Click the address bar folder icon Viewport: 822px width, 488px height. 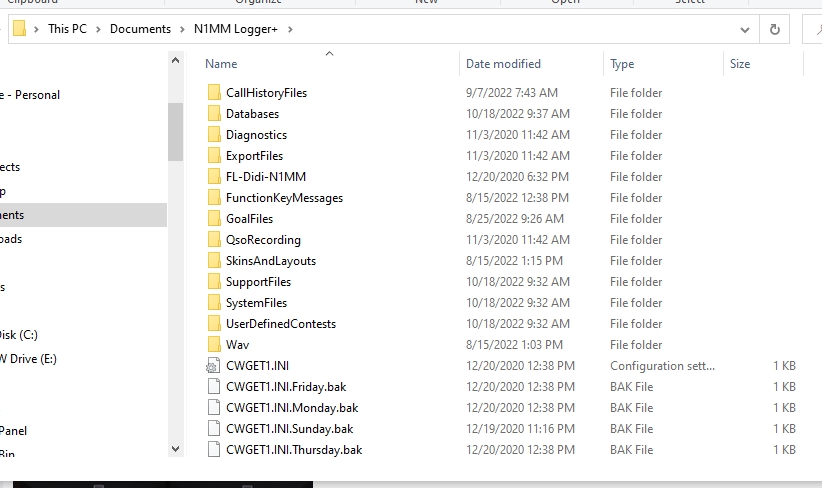19,28
